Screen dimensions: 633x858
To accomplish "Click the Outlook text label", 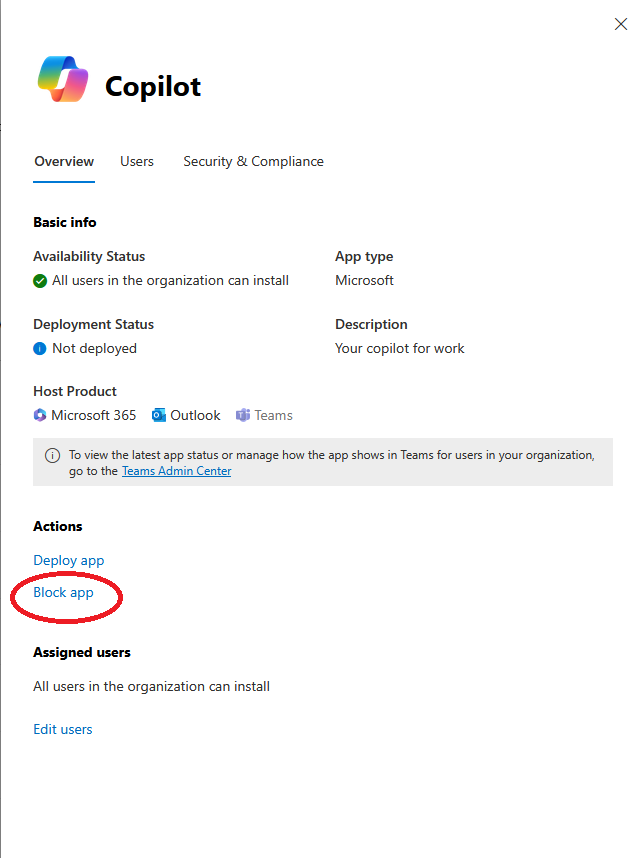I will tap(195, 415).
